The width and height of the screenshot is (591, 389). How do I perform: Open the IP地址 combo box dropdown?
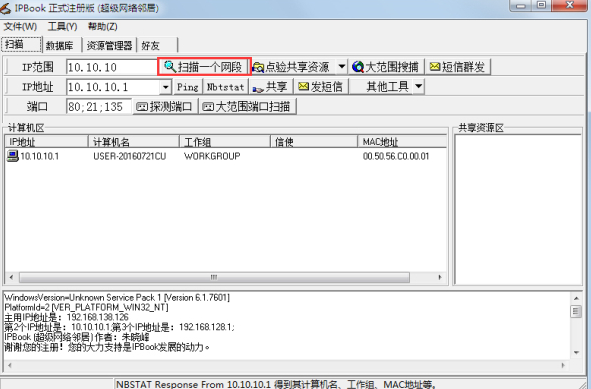point(165,87)
